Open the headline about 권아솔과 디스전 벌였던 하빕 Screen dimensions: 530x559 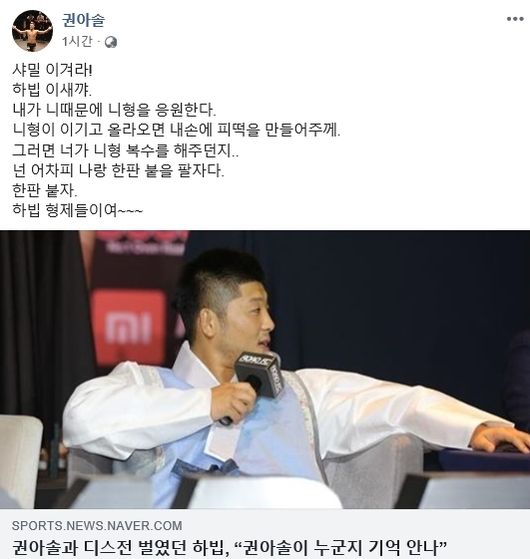click(230, 547)
